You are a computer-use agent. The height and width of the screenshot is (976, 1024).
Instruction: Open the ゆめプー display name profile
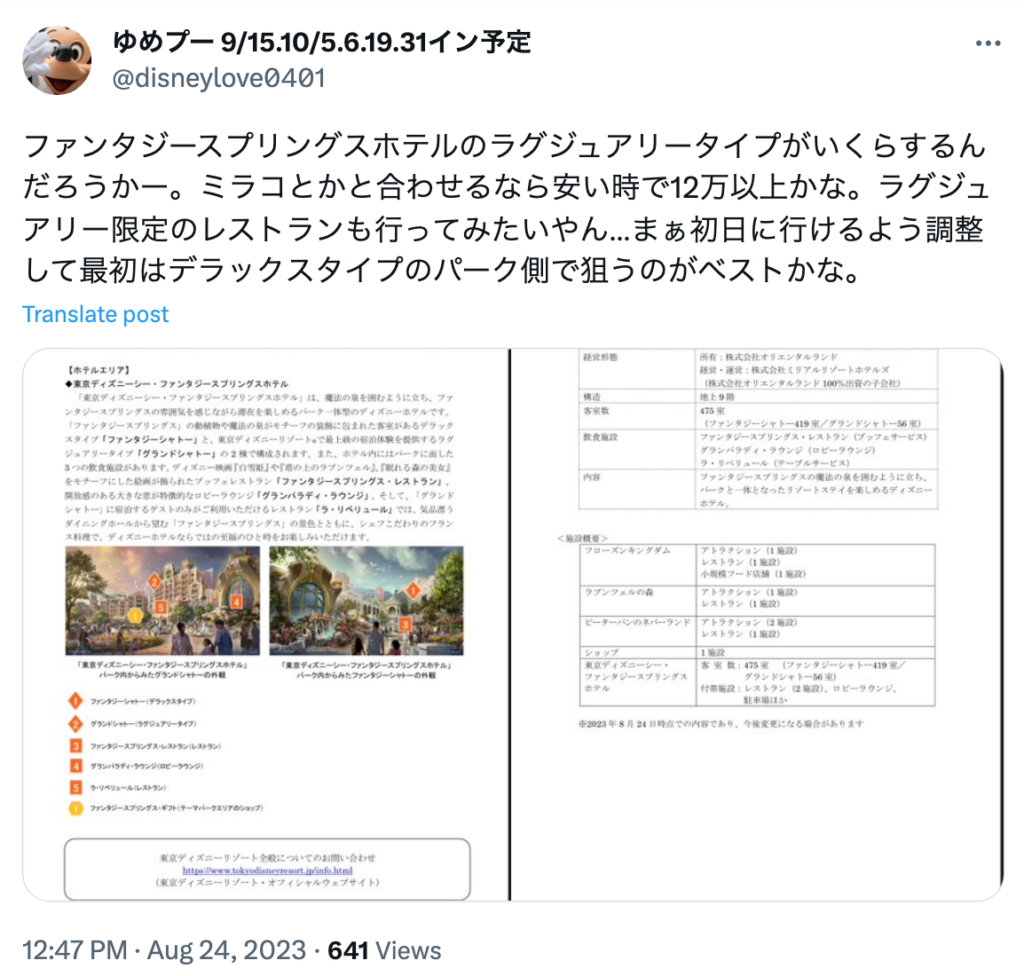[321, 42]
